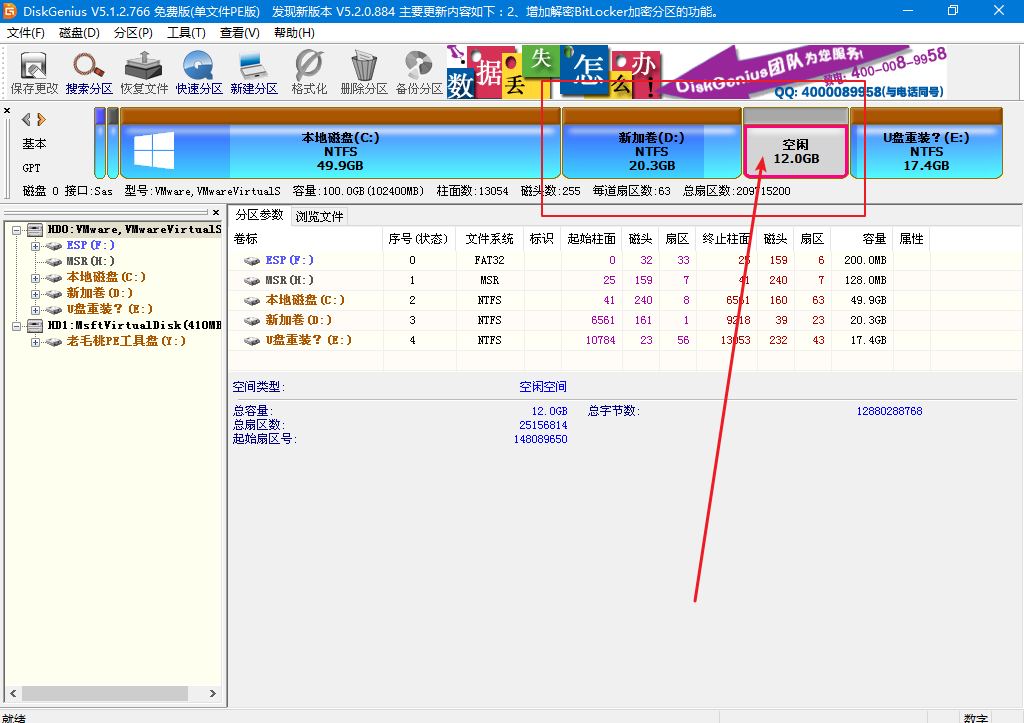This screenshot has width=1024, height=723.
Task: Expand the 本地磁盘(C:) tree node
Action: click(35, 278)
